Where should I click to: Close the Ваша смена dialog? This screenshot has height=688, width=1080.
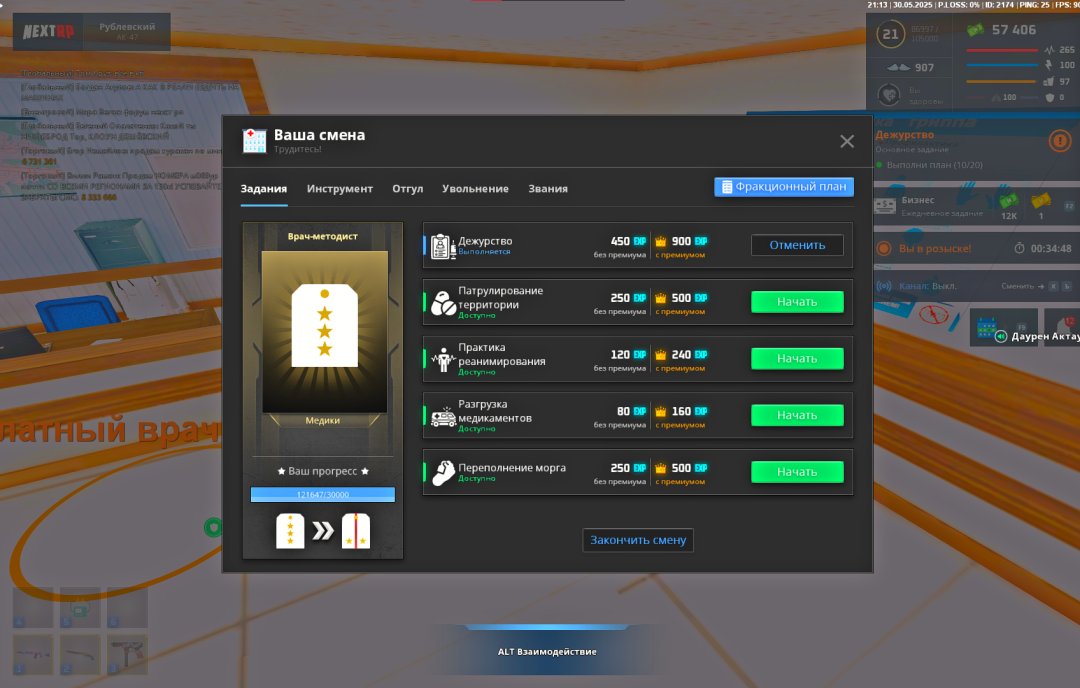tap(847, 141)
